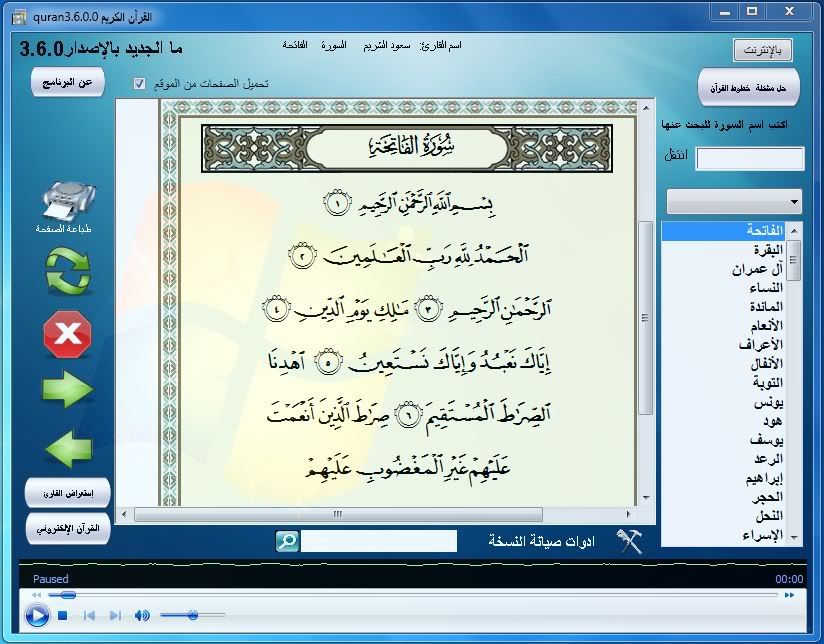This screenshot has height=644, width=824.
Task: Click the green refresh arrows icon
Action: coord(68,271)
